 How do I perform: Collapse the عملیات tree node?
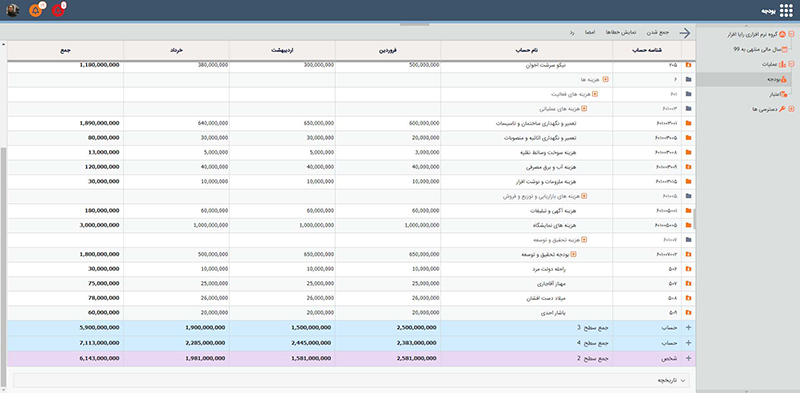(x=791, y=64)
